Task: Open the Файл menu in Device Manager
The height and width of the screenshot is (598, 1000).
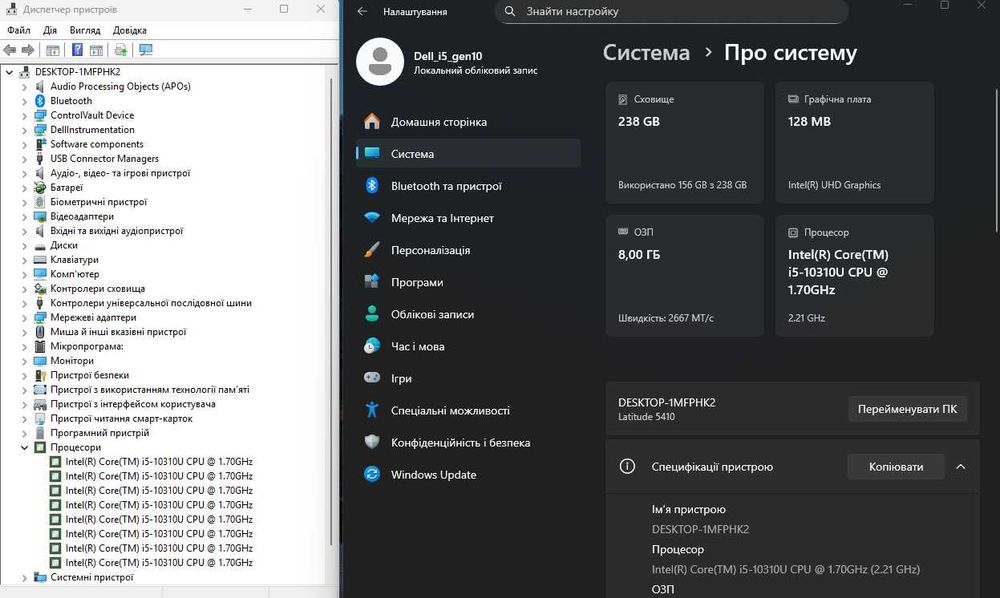Action: [18, 30]
